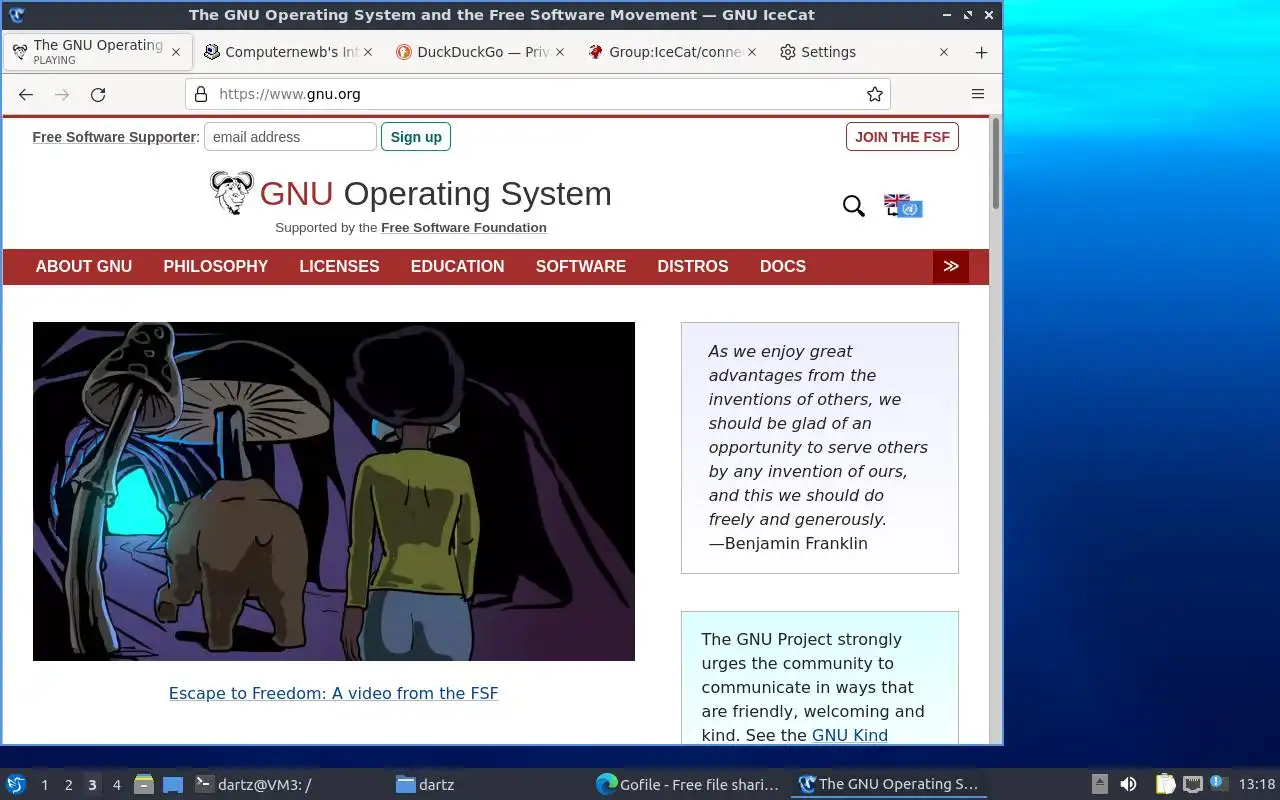
Task: Click the GNU head logo
Action: pyautogui.click(x=232, y=192)
